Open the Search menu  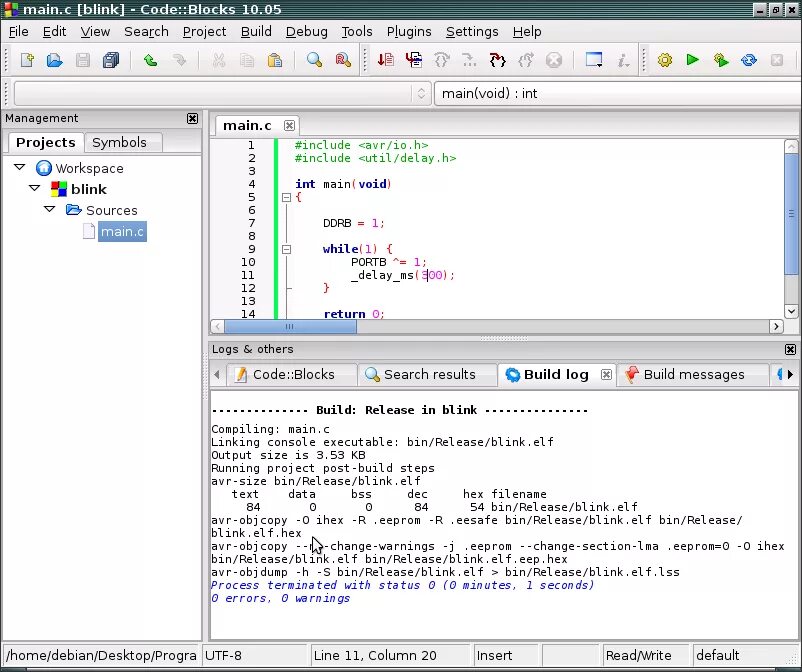click(146, 32)
